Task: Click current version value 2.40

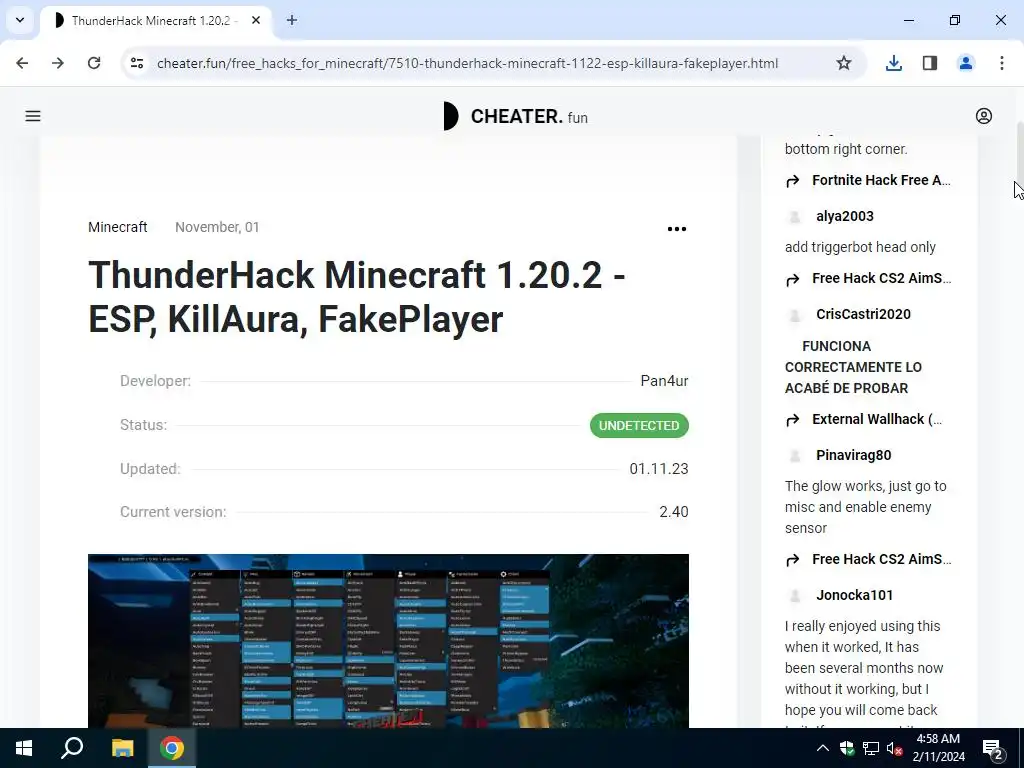Action: pyautogui.click(x=673, y=512)
